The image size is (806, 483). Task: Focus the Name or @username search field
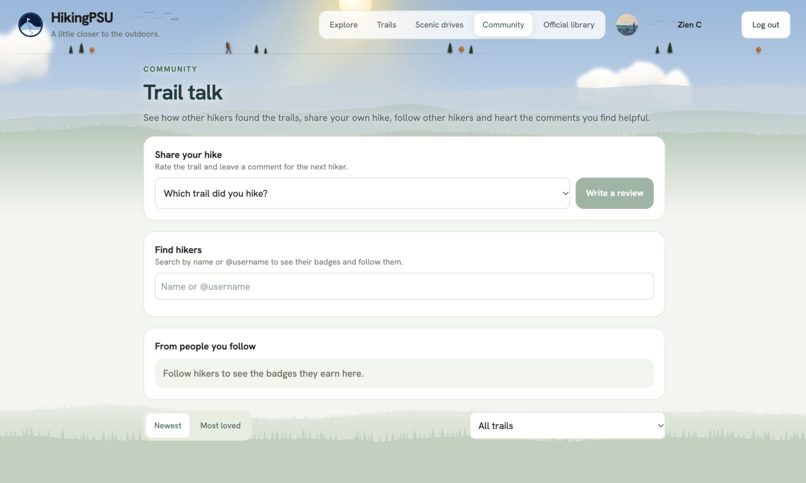click(x=404, y=286)
